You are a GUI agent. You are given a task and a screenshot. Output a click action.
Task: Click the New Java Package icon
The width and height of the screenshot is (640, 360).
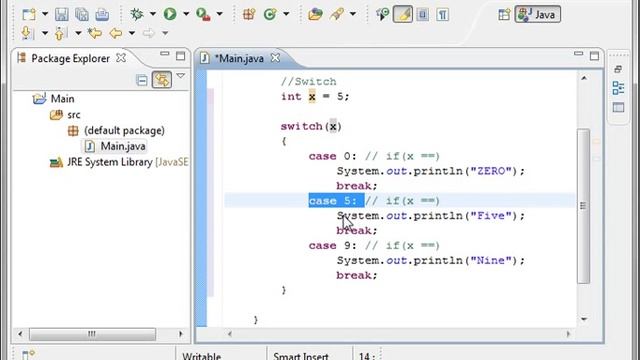[x=249, y=15]
